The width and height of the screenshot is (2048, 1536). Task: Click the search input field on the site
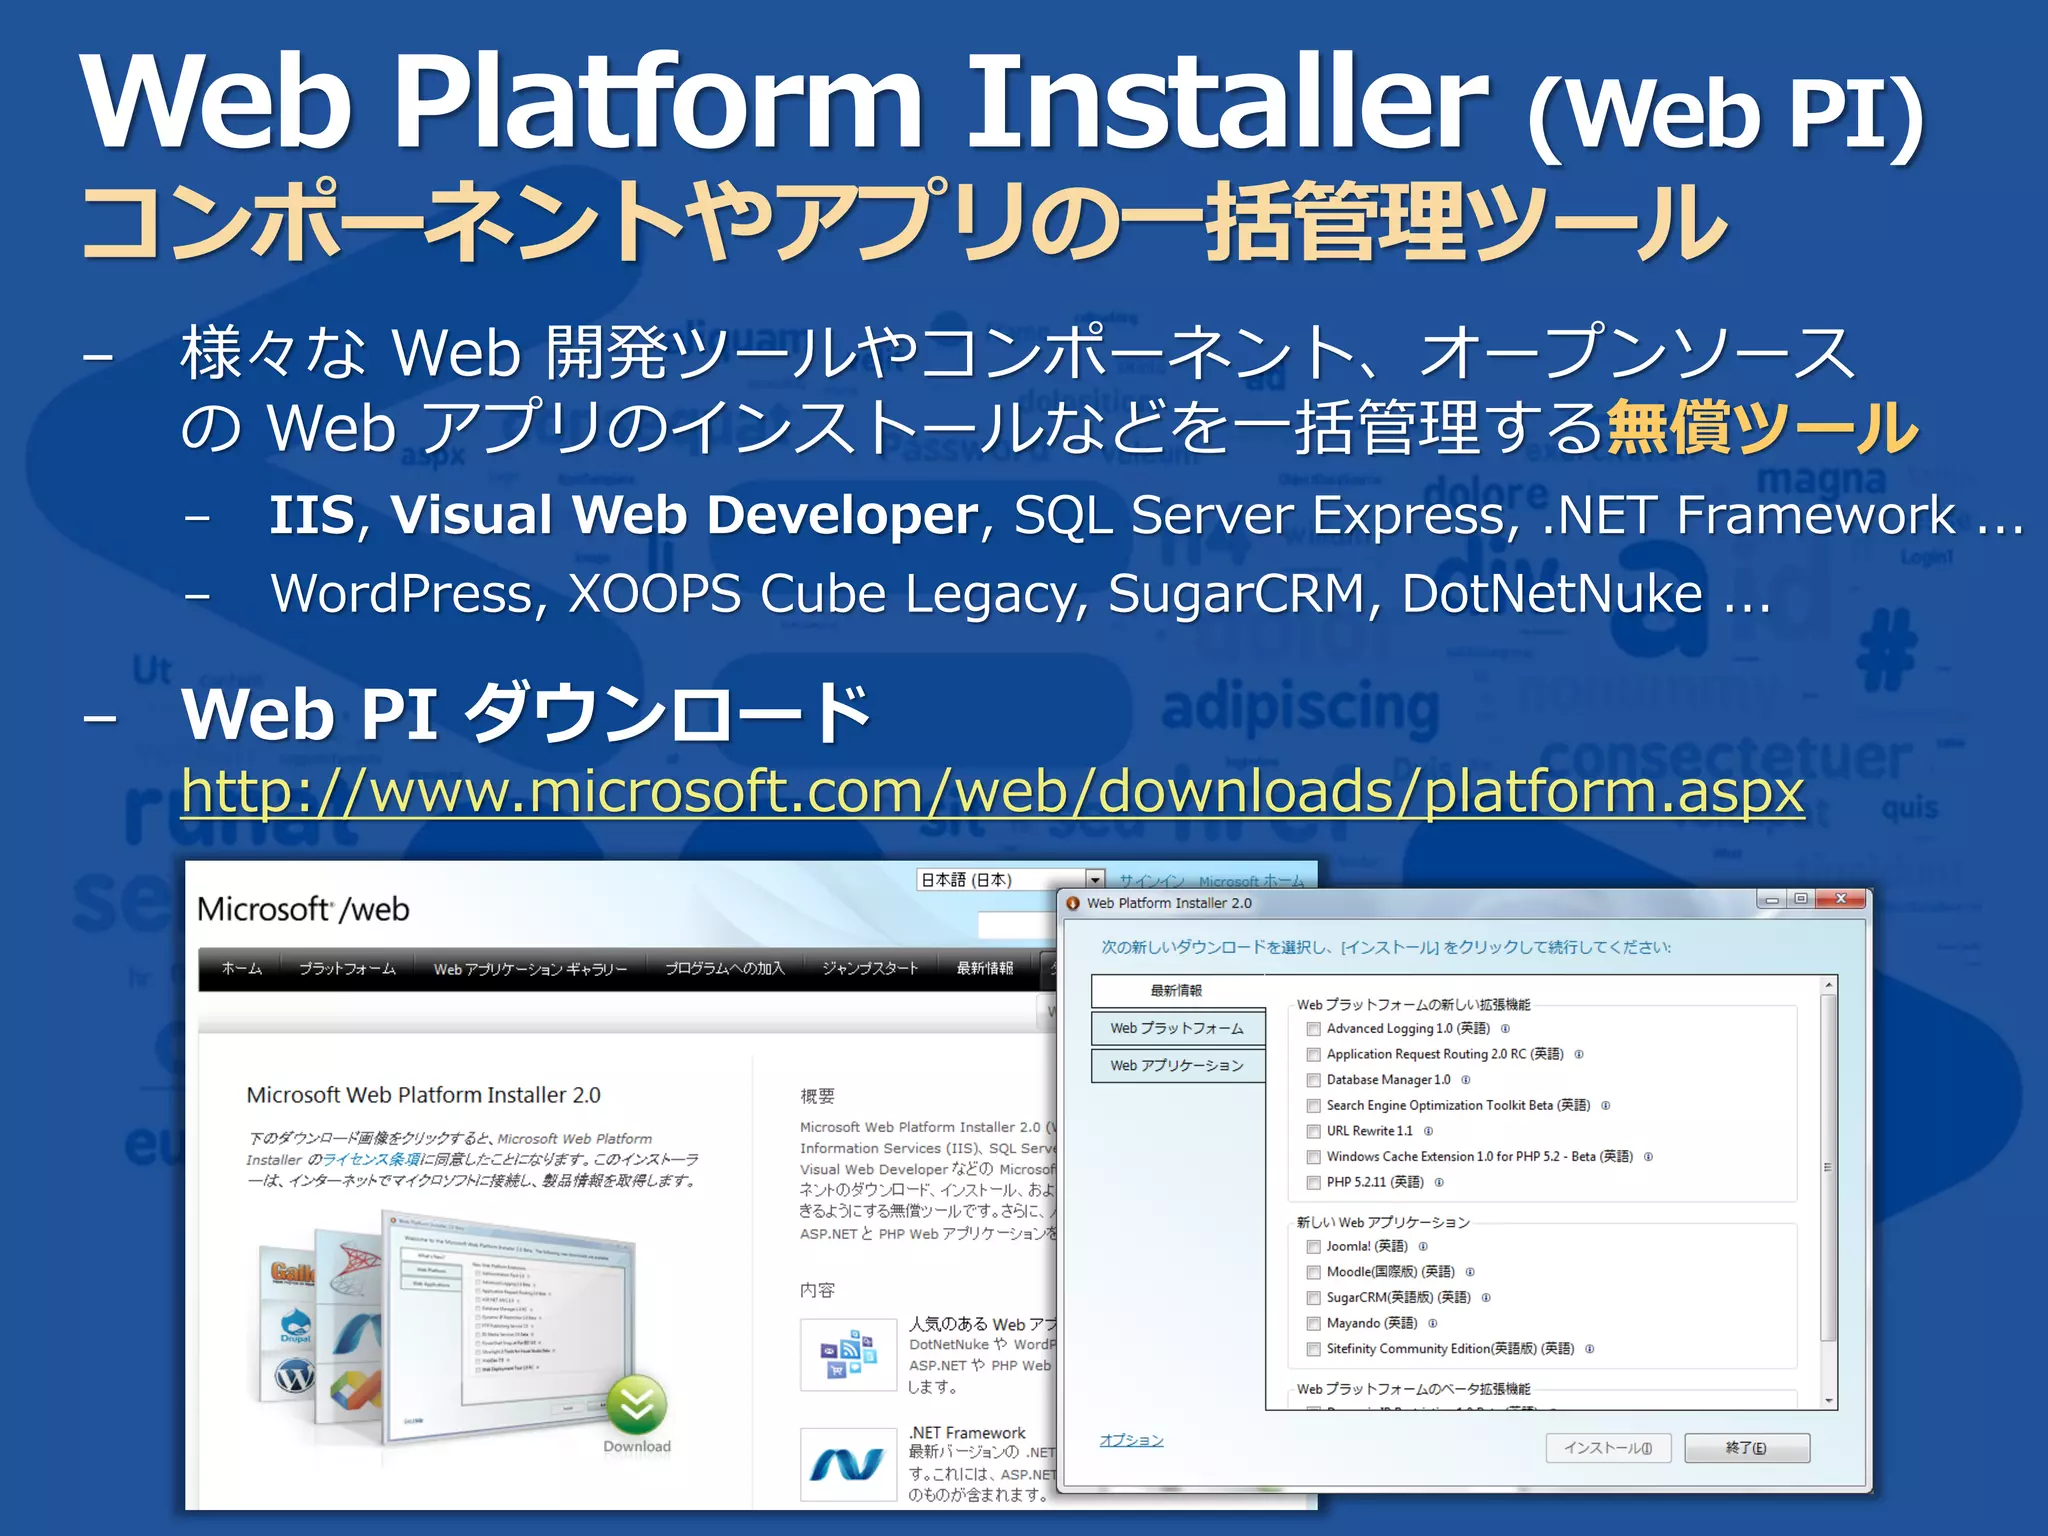[x=1017, y=925]
